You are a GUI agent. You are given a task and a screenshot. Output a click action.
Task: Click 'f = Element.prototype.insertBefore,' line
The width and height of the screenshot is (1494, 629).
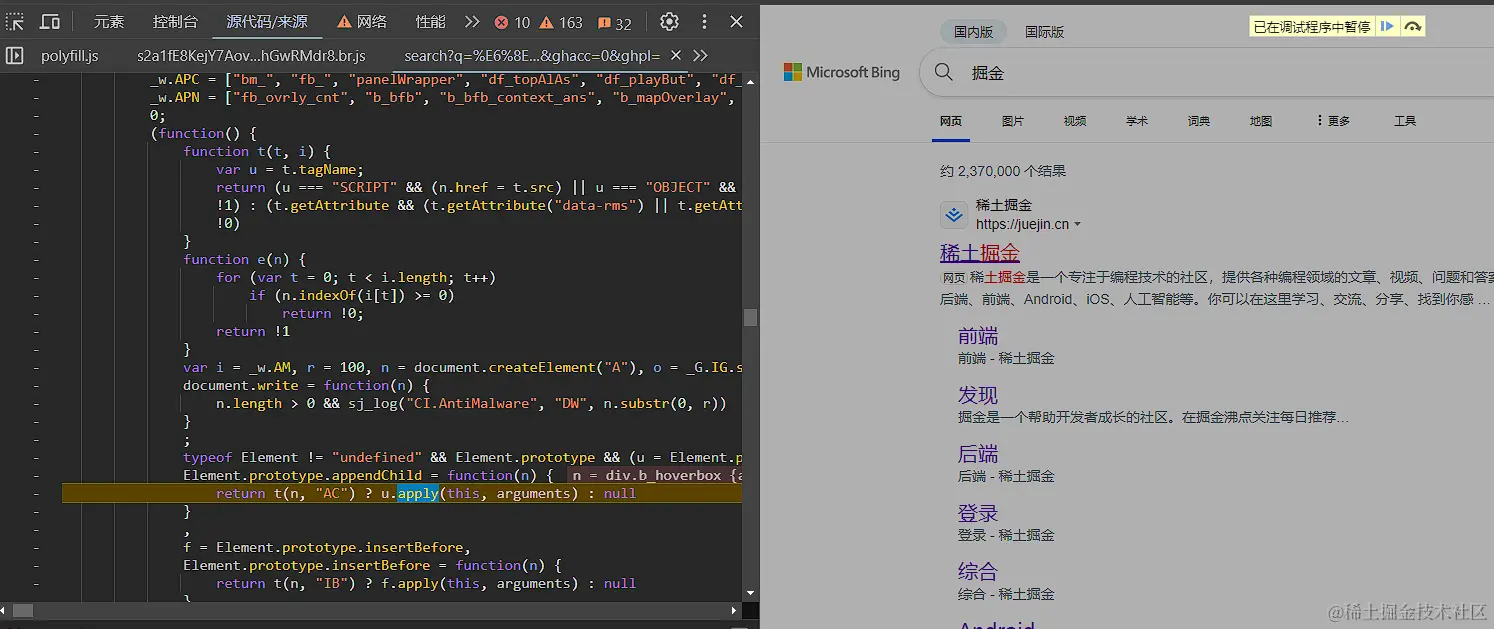[327, 547]
